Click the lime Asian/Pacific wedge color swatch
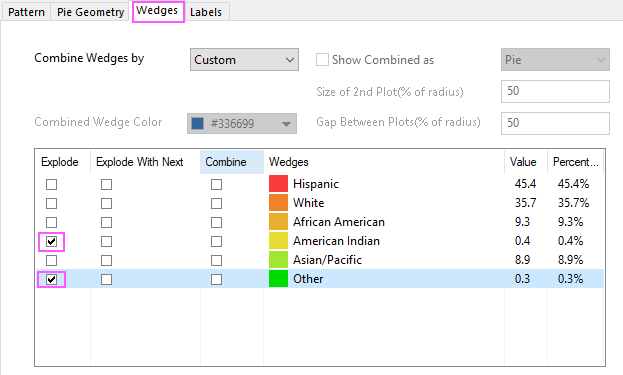 point(278,260)
